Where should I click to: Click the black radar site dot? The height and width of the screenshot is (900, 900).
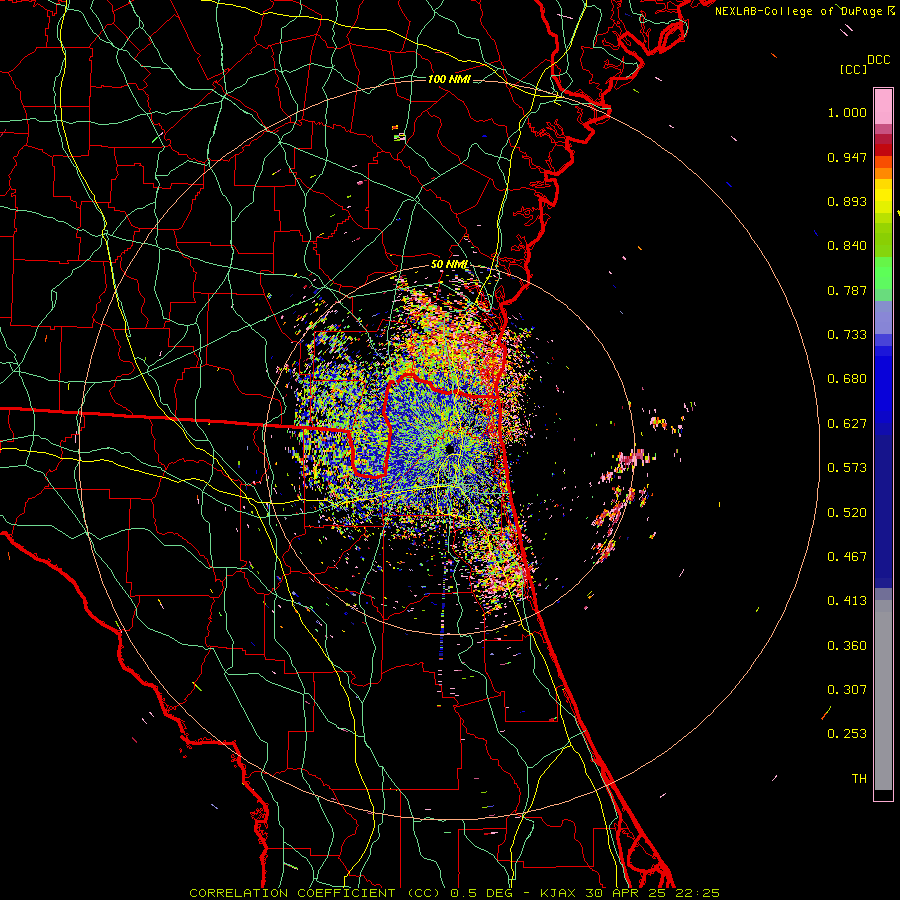click(450, 448)
